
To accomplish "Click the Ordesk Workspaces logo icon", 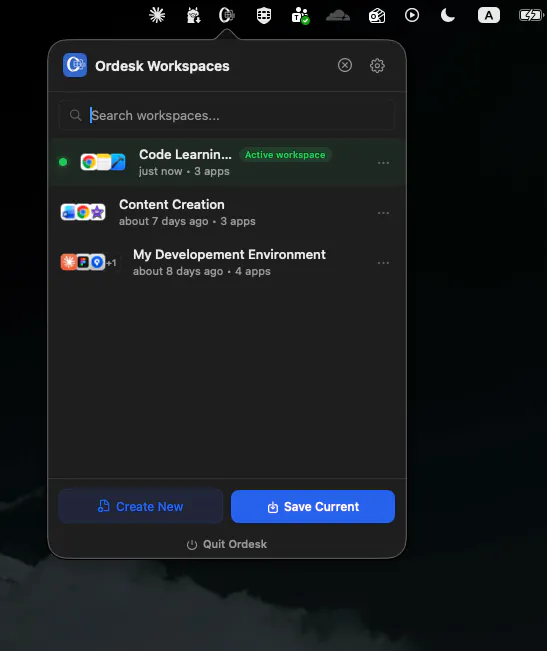I will [75, 65].
